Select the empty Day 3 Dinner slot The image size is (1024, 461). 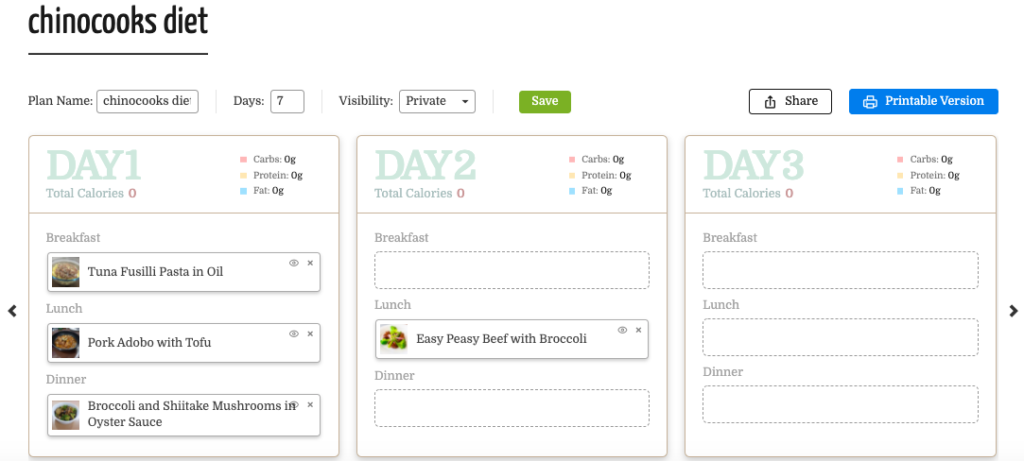(x=840, y=404)
